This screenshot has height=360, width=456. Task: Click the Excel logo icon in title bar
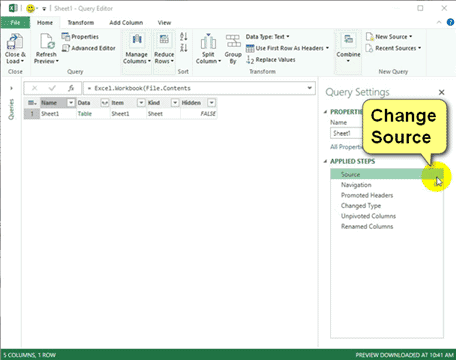(13, 8)
